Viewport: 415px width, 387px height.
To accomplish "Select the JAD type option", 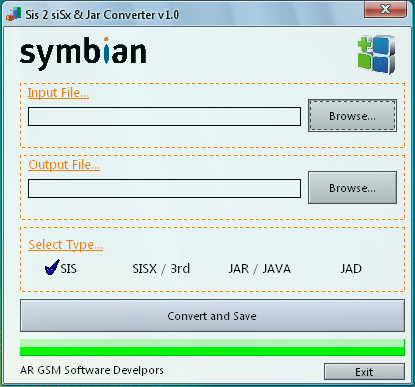I will tap(351, 269).
